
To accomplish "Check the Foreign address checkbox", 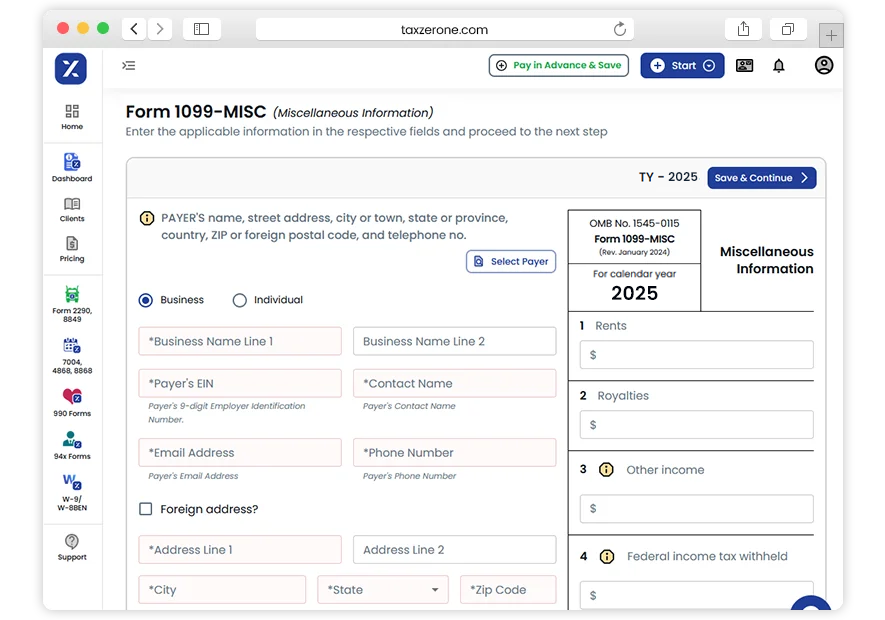I will [145, 509].
